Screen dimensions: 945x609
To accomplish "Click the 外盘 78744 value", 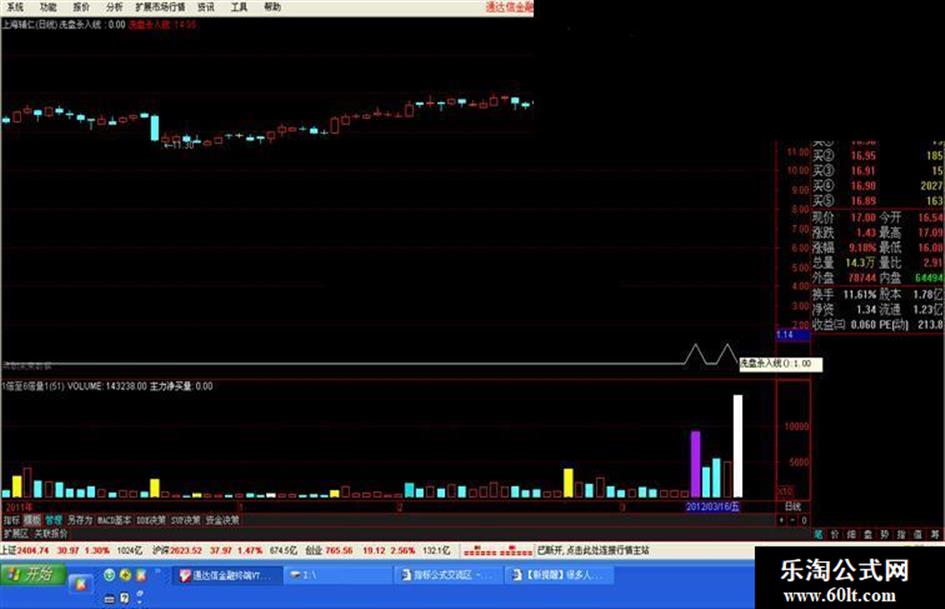I will 862,278.
